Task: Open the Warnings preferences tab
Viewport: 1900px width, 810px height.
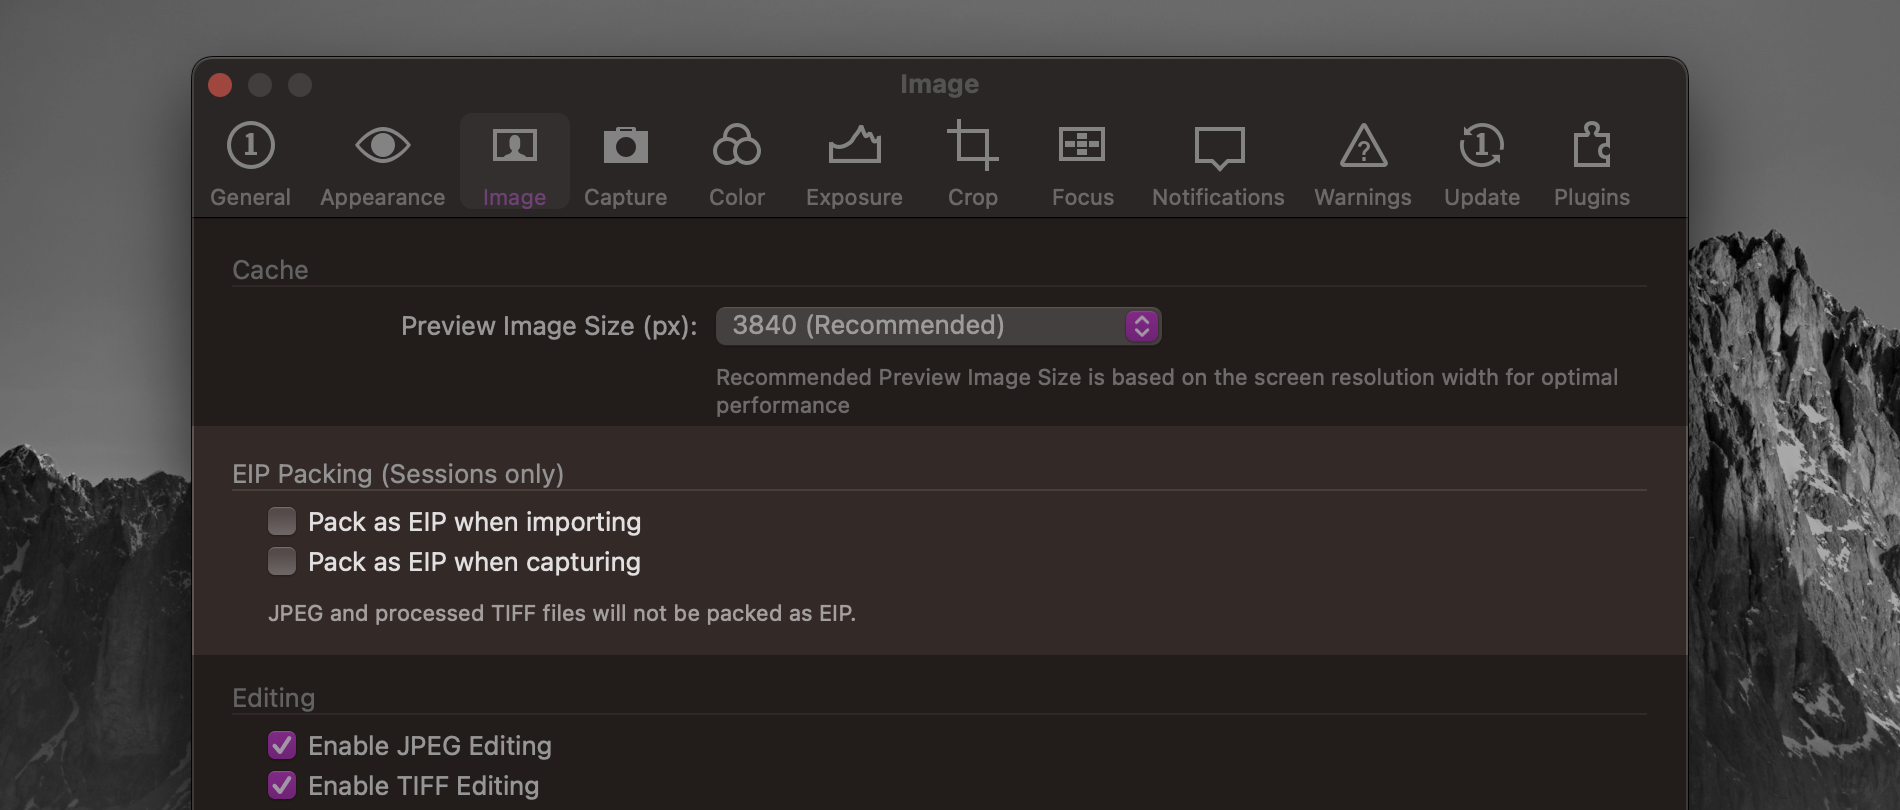Action: coord(1362,165)
